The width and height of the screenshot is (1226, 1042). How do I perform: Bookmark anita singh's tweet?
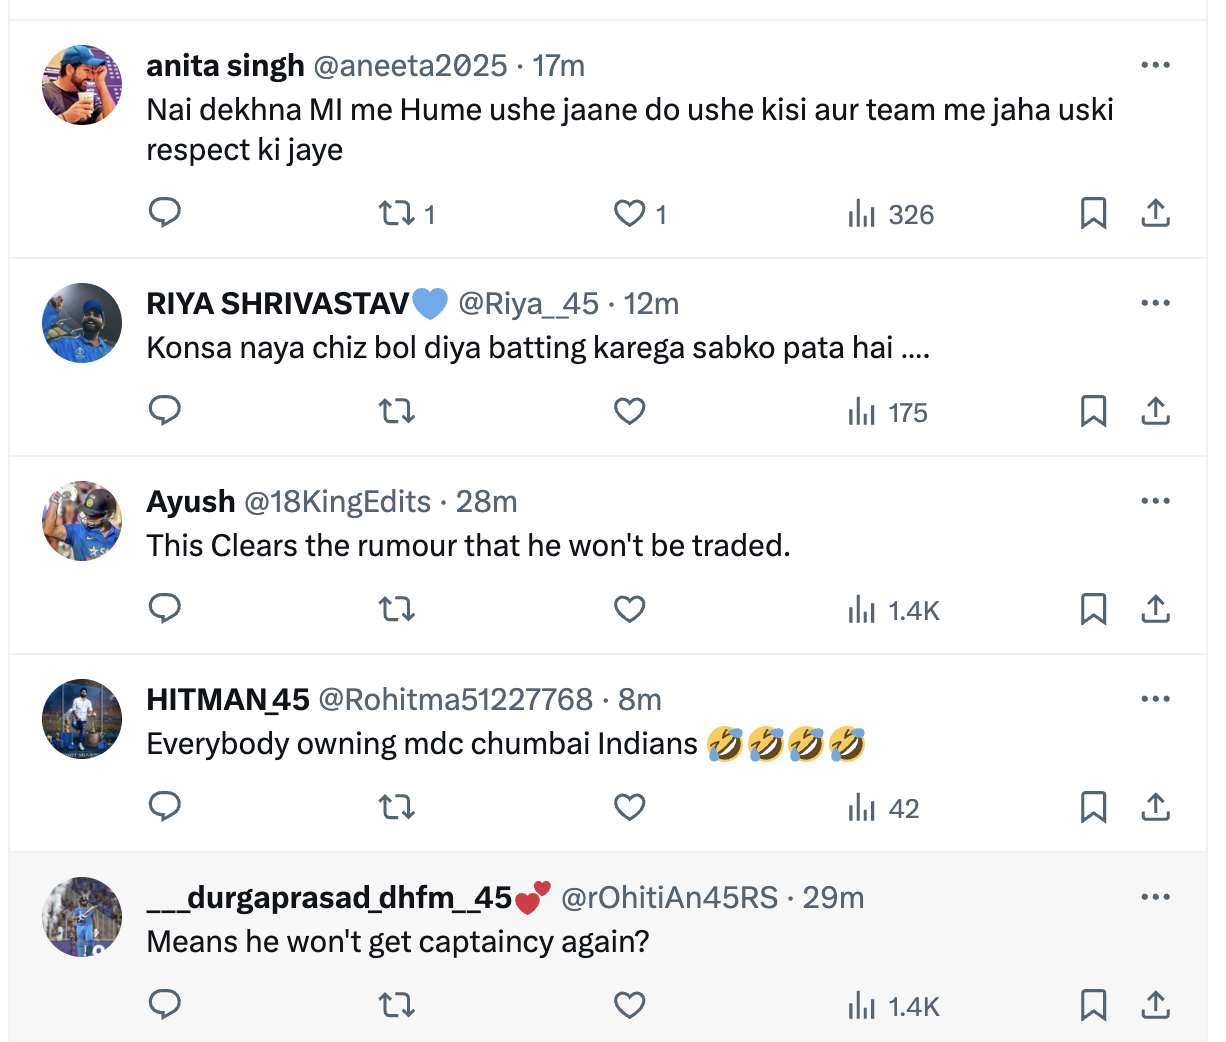1093,213
